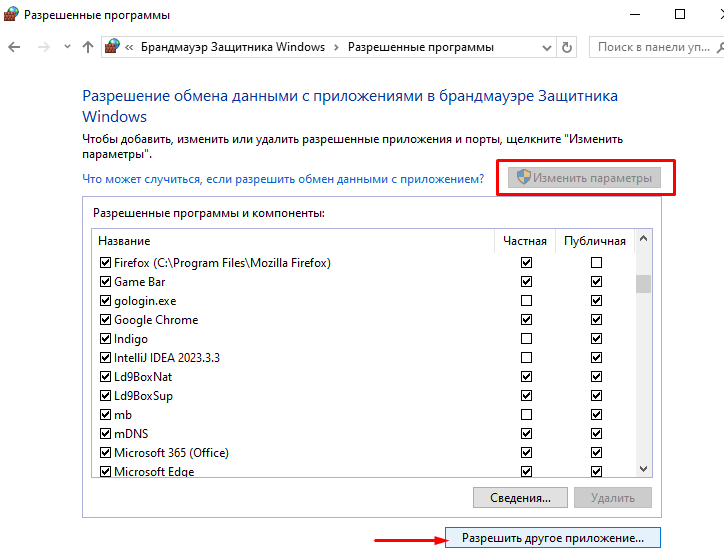Refresh the Allowed programs page
Image resolution: width=724 pixels, height=555 pixels.
pyautogui.click(x=567, y=48)
